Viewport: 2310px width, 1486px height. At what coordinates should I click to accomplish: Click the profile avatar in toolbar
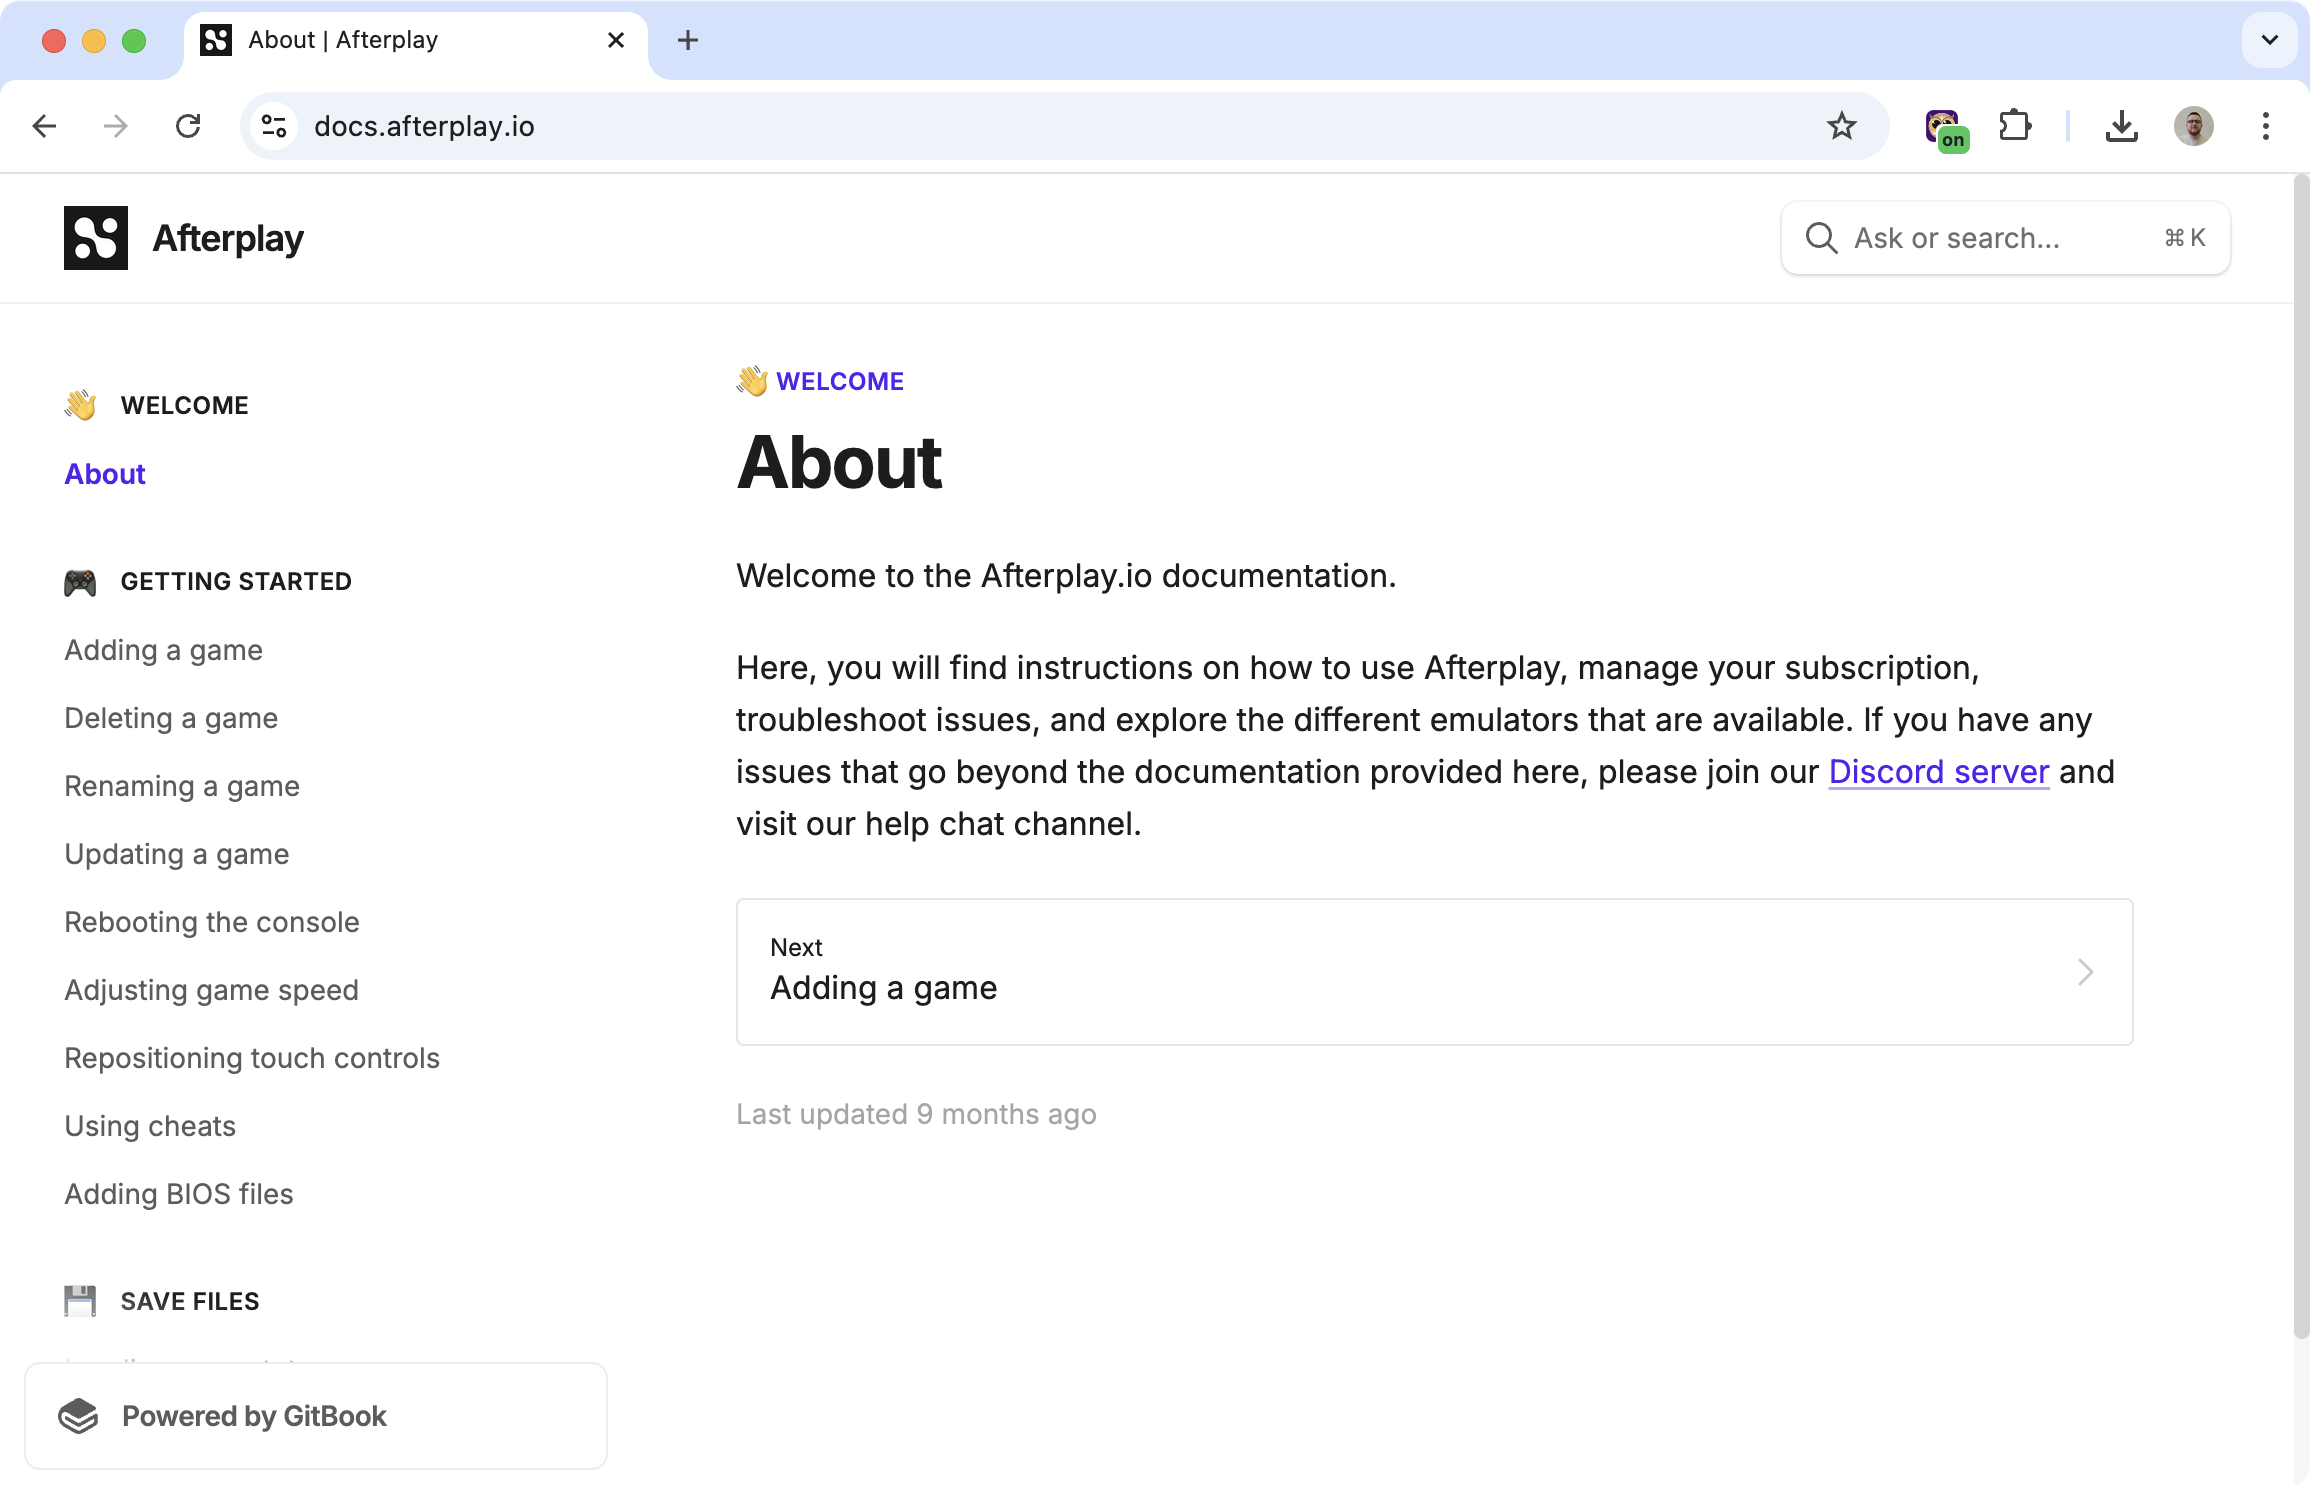tap(2193, 126)
